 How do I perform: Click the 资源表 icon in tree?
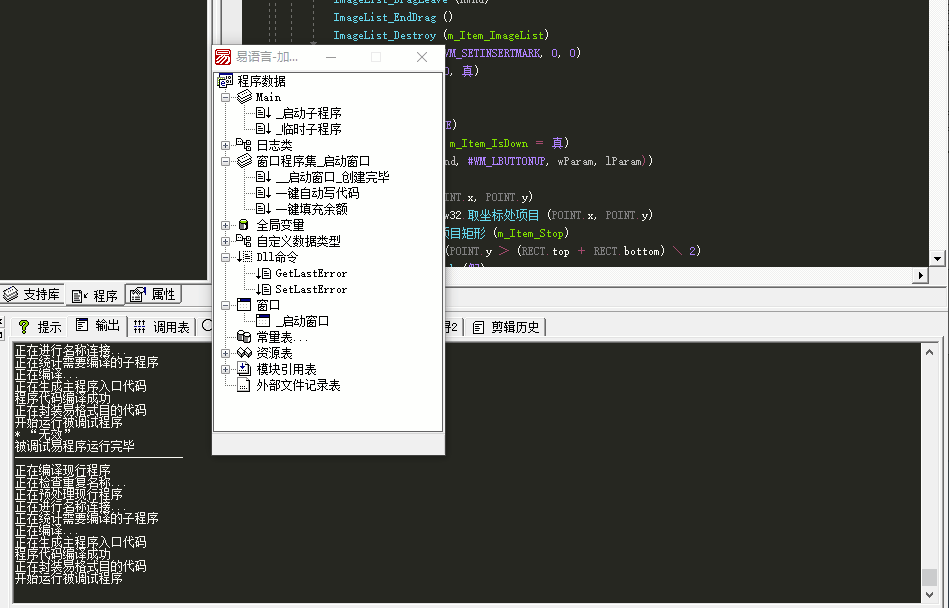(x=244, y=353)
